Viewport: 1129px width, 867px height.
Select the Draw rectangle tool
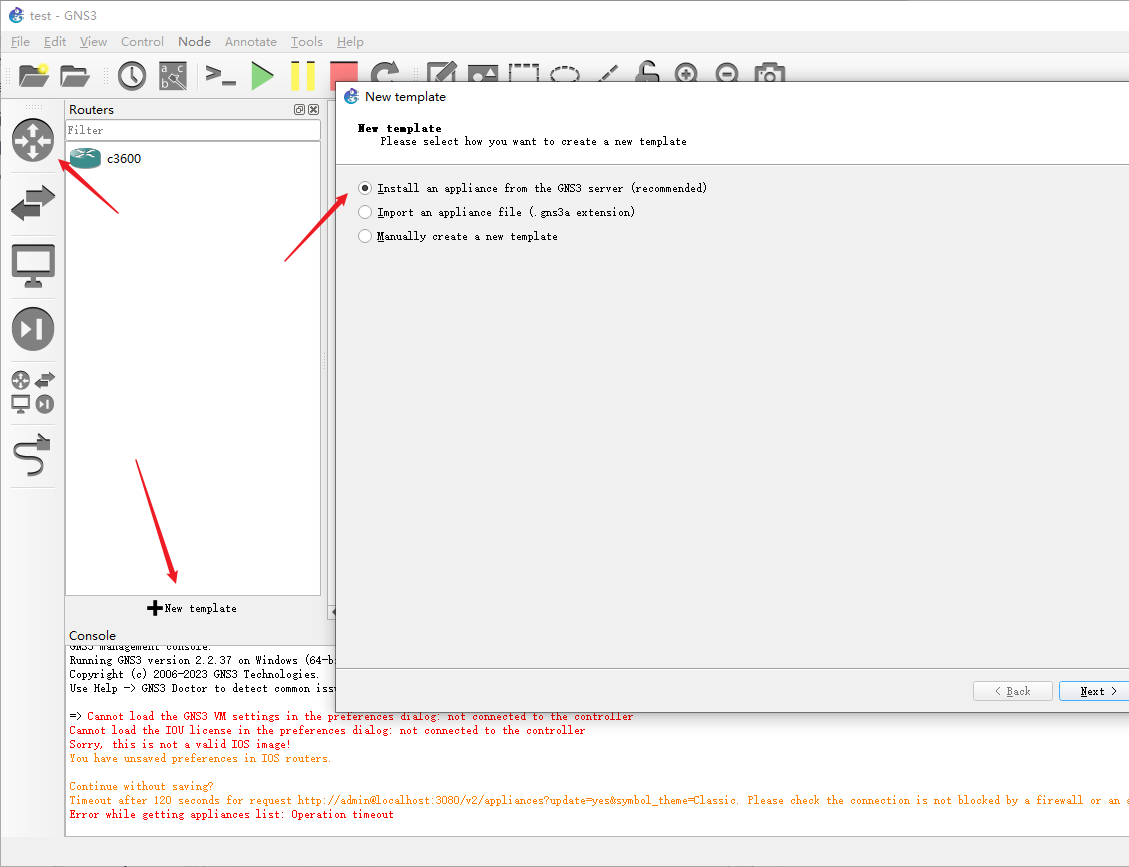click(x=523, y=73)
